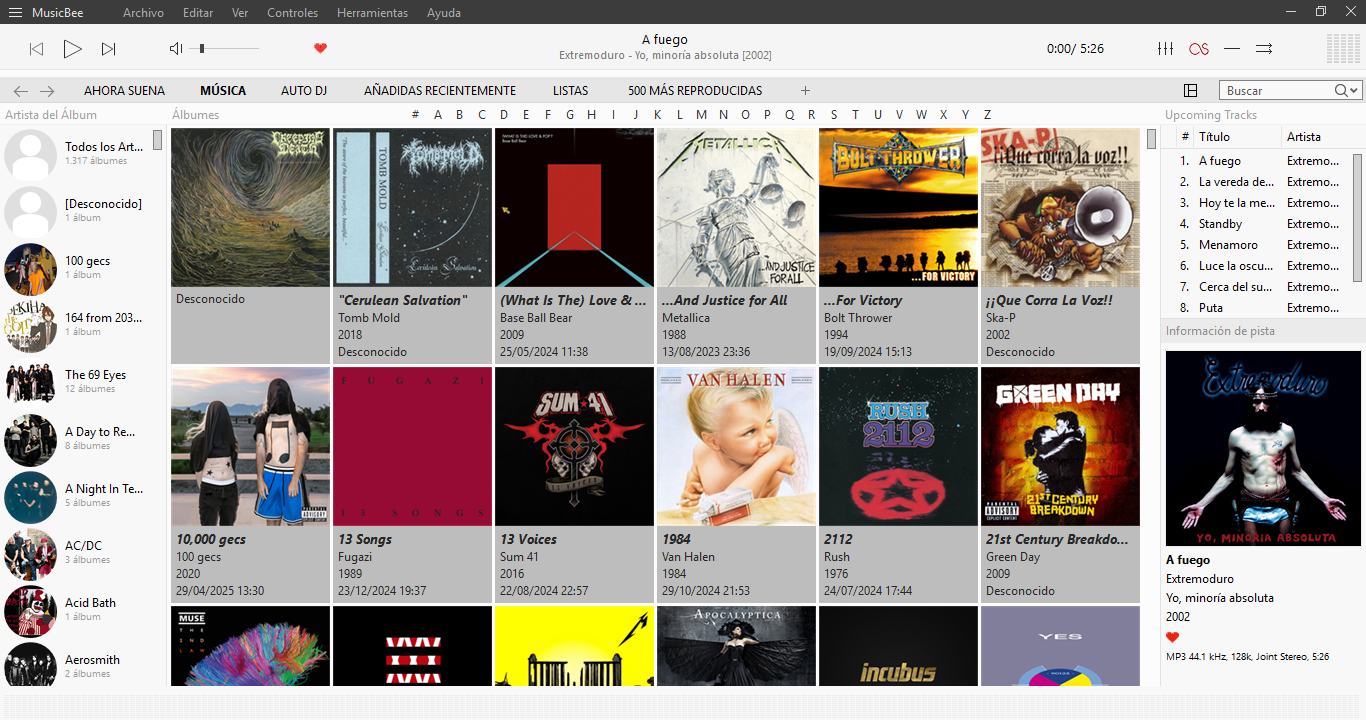
Task: Skip to the previous track
Action: (x=36, y=48)
